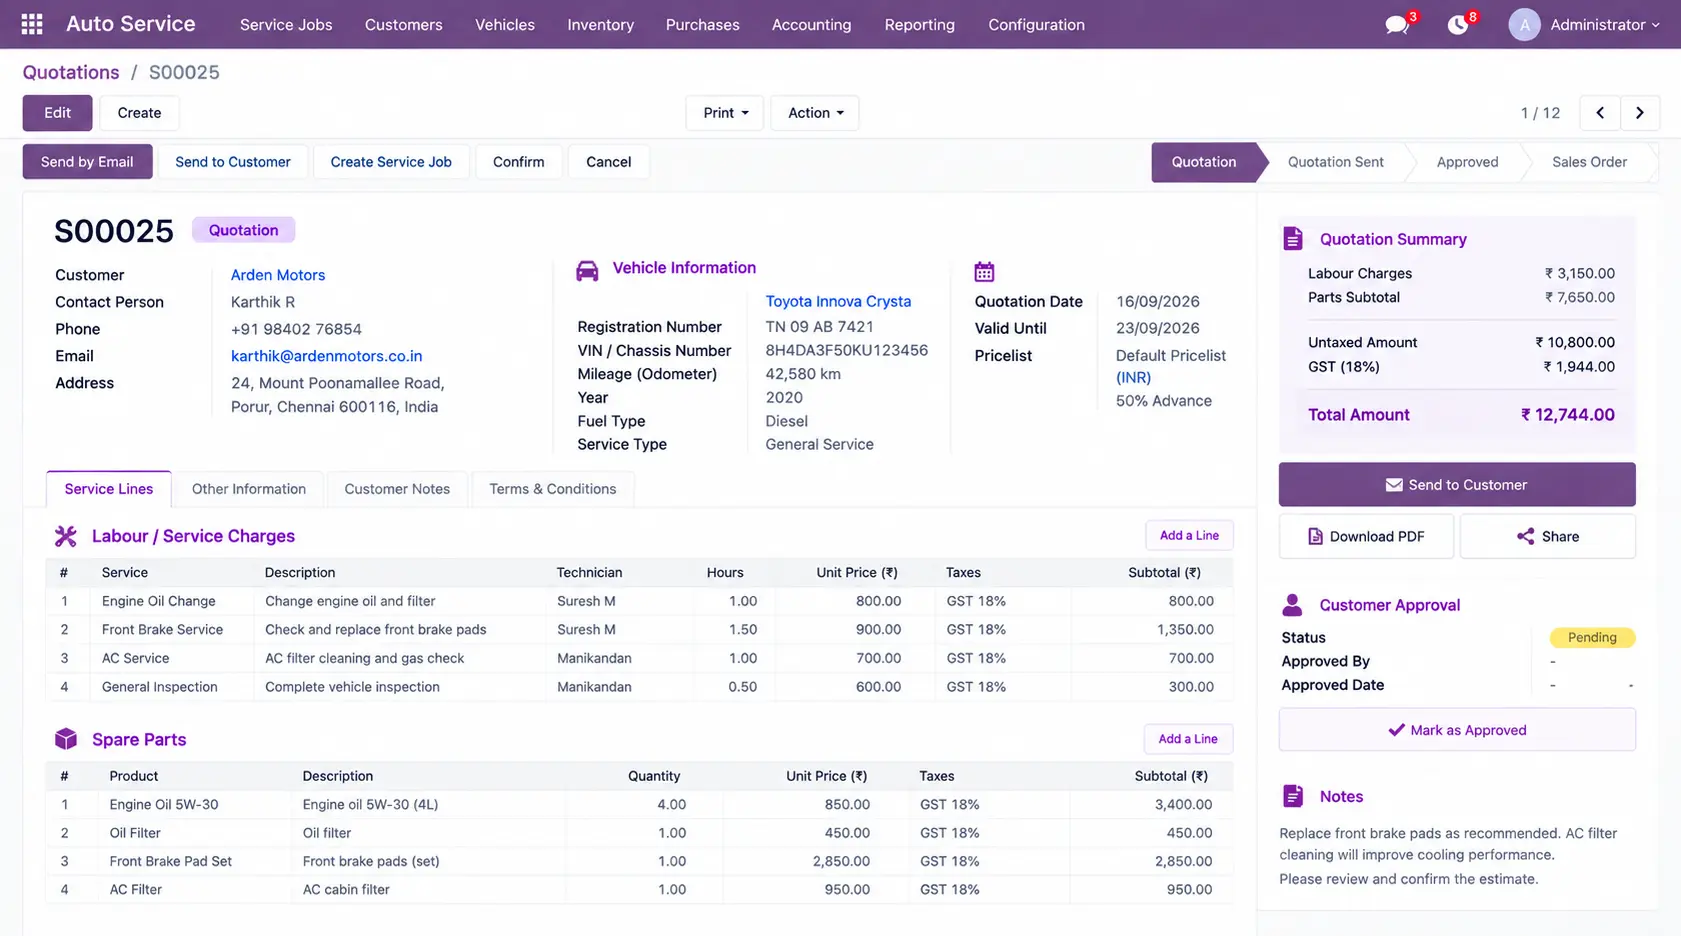
Task: Open the Terms & Conditions tab
Action: [552, 489]
